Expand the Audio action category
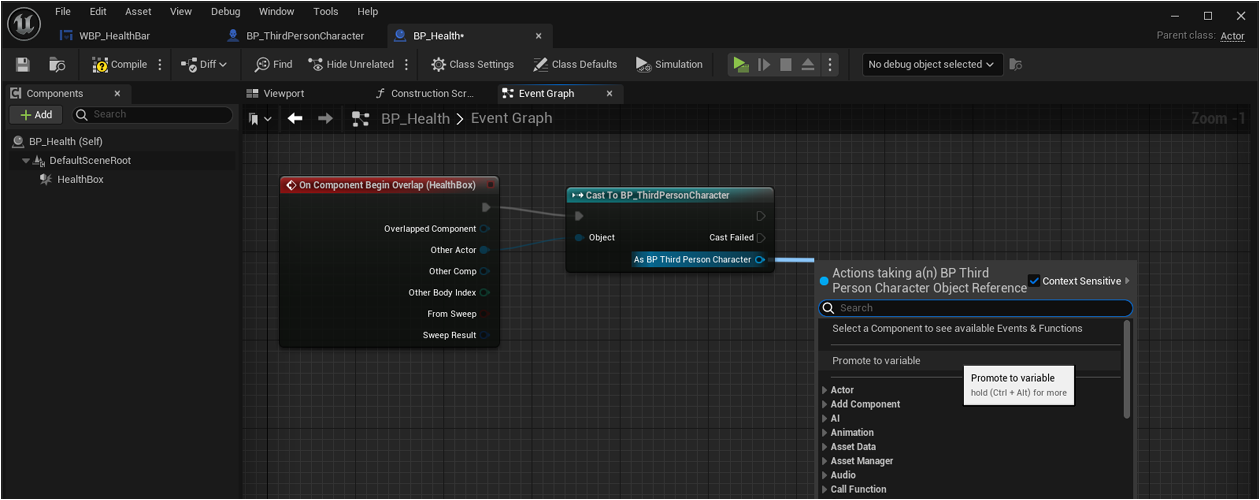1260x500 pixels. tap(825, 475)
